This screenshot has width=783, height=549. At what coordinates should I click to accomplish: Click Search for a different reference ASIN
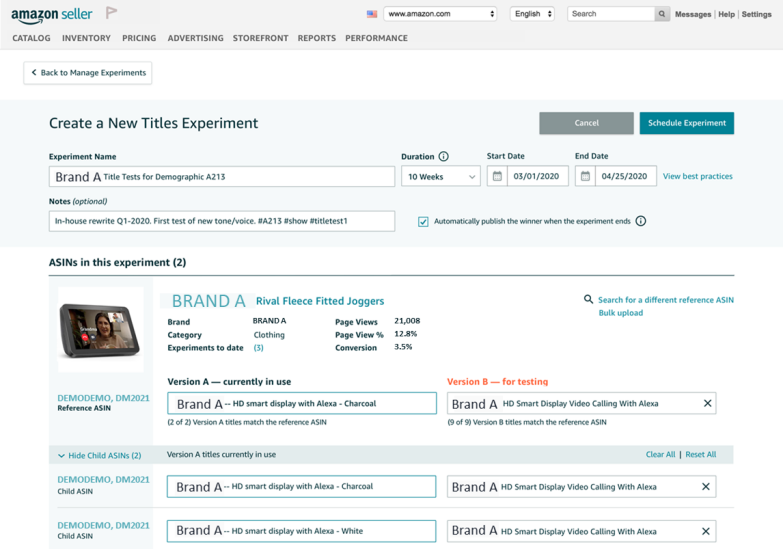666,300
